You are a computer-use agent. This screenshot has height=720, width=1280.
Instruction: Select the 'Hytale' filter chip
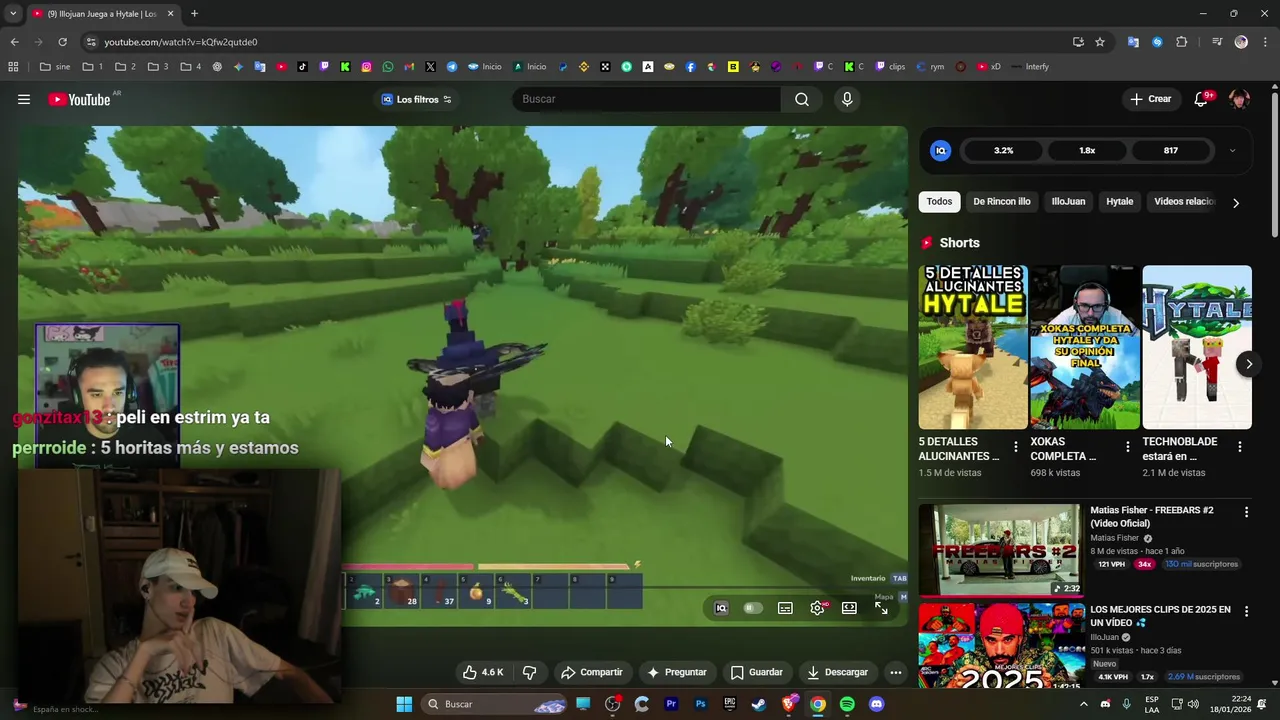[x=1119, y=202]
